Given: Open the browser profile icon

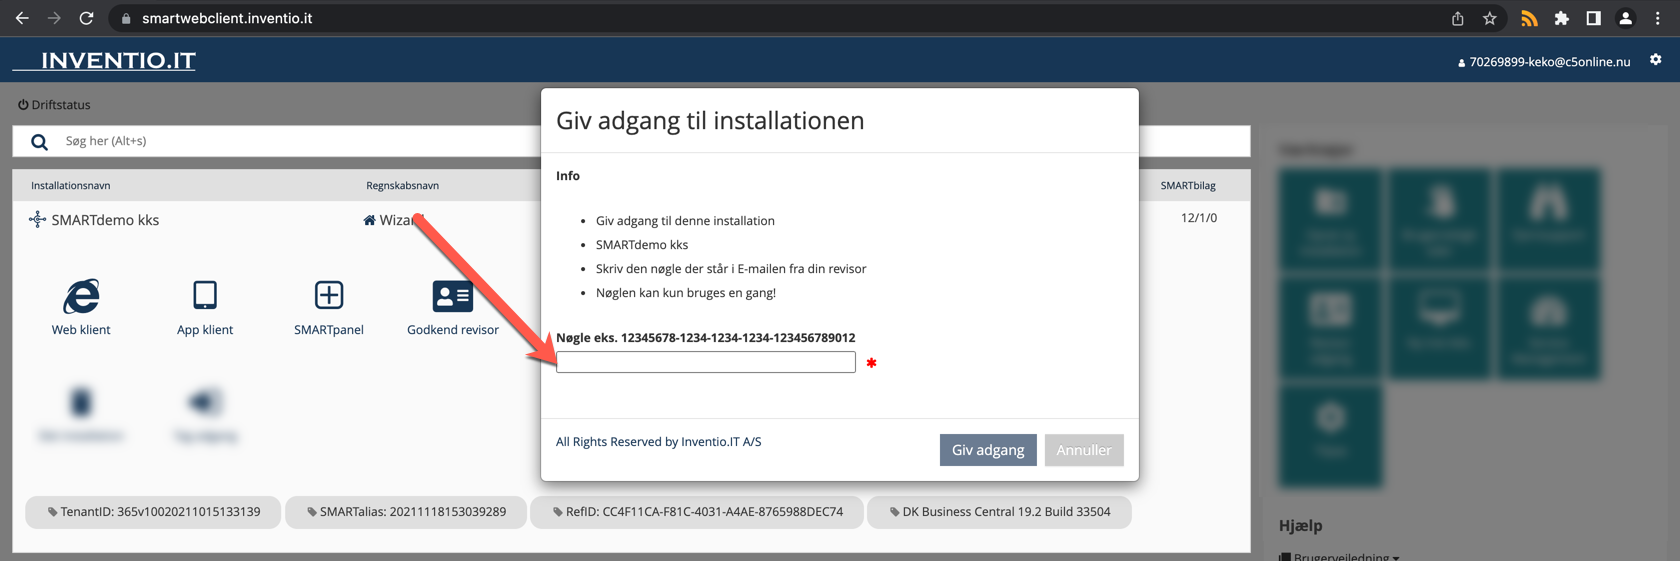Looking at the screenshot, I should (1626, 18).
